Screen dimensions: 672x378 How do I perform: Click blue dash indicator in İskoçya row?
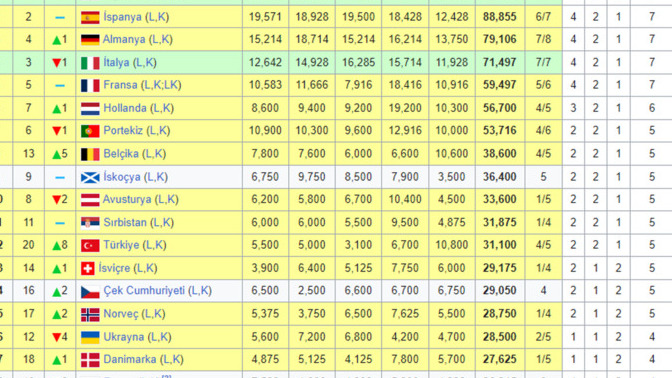[x=60, y=177]
